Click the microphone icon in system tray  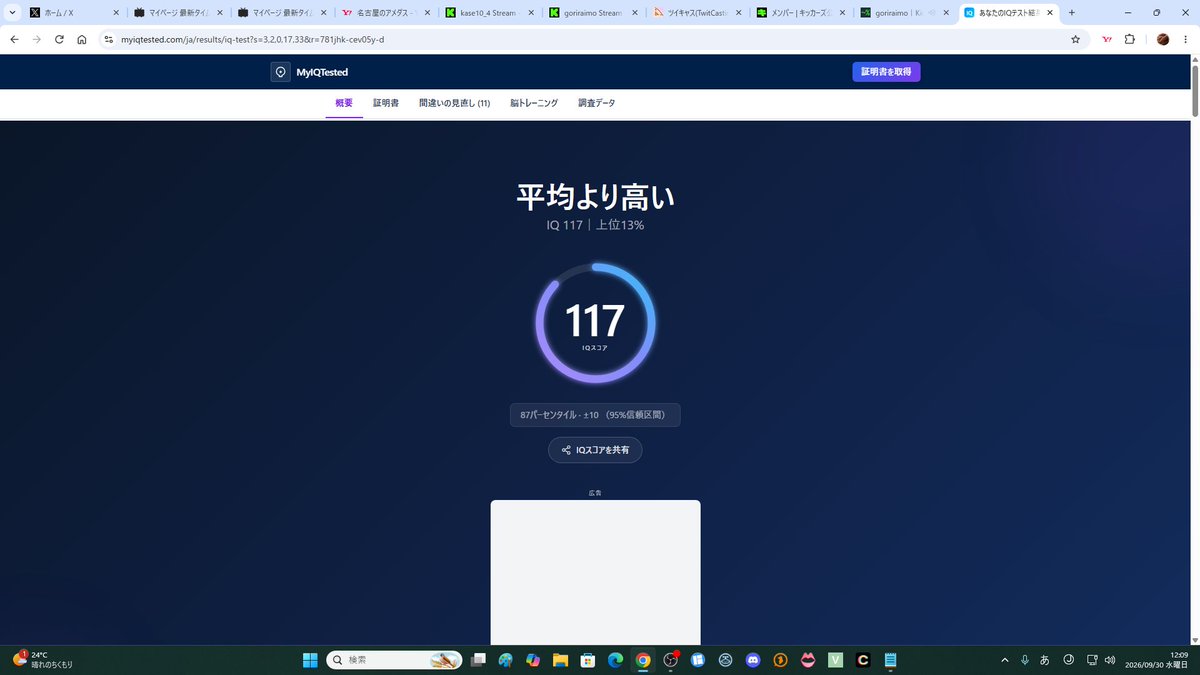click(x=1025, y=660)
